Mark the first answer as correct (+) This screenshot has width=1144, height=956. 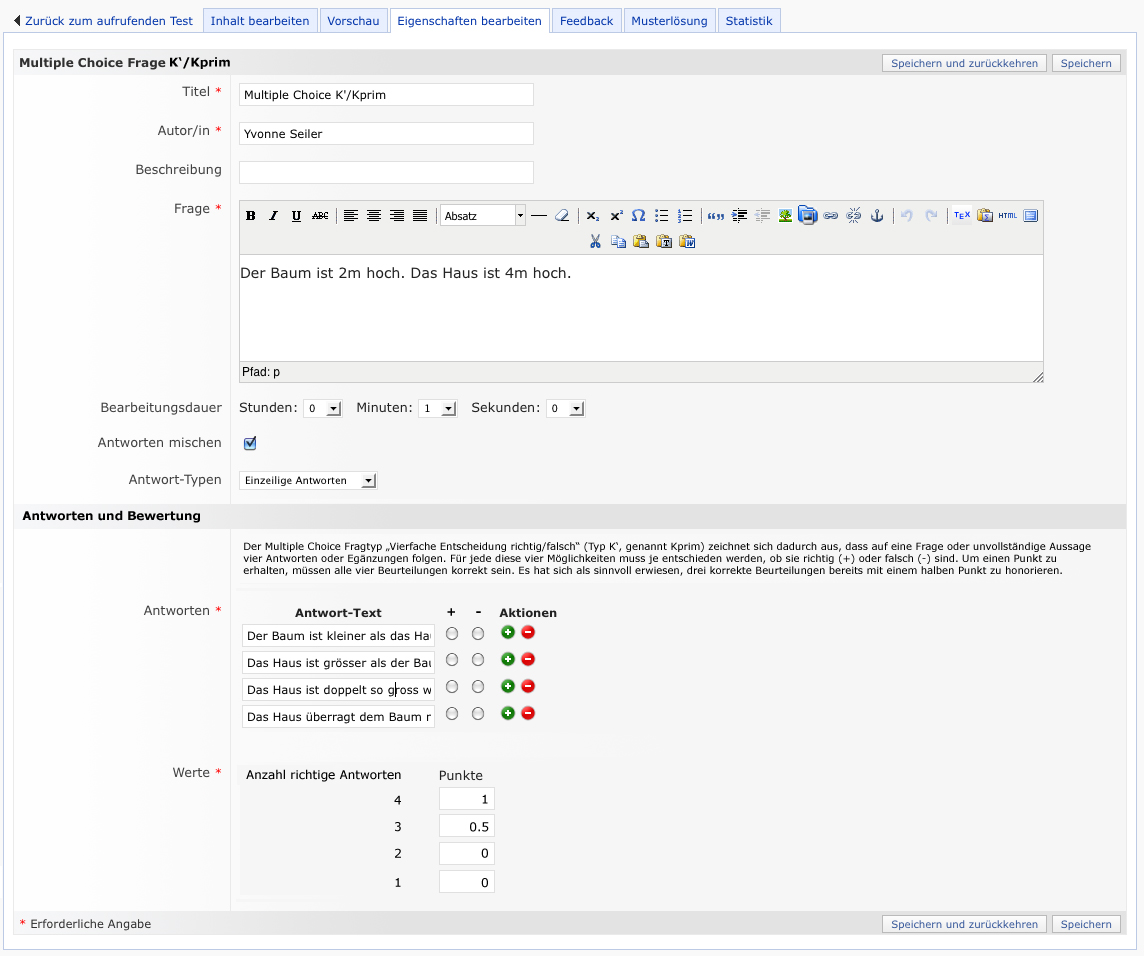point(452,633)
